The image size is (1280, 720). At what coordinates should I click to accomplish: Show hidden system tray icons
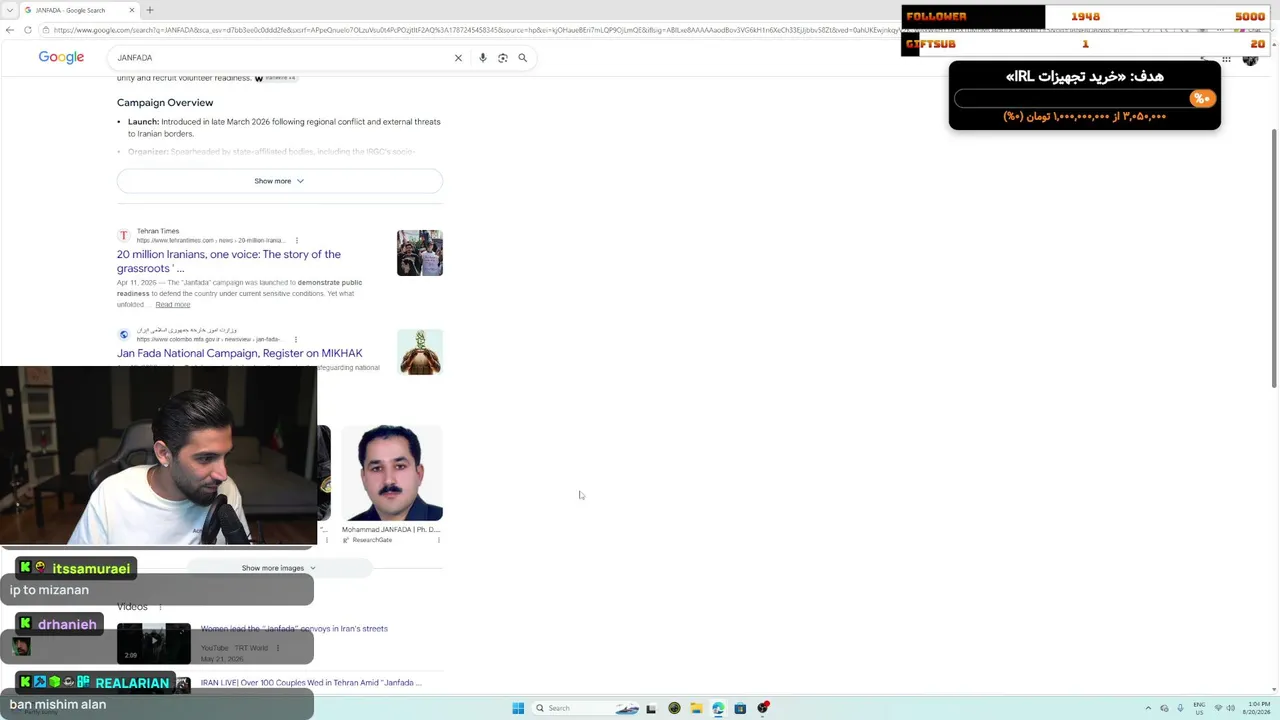coord(1148,708)
